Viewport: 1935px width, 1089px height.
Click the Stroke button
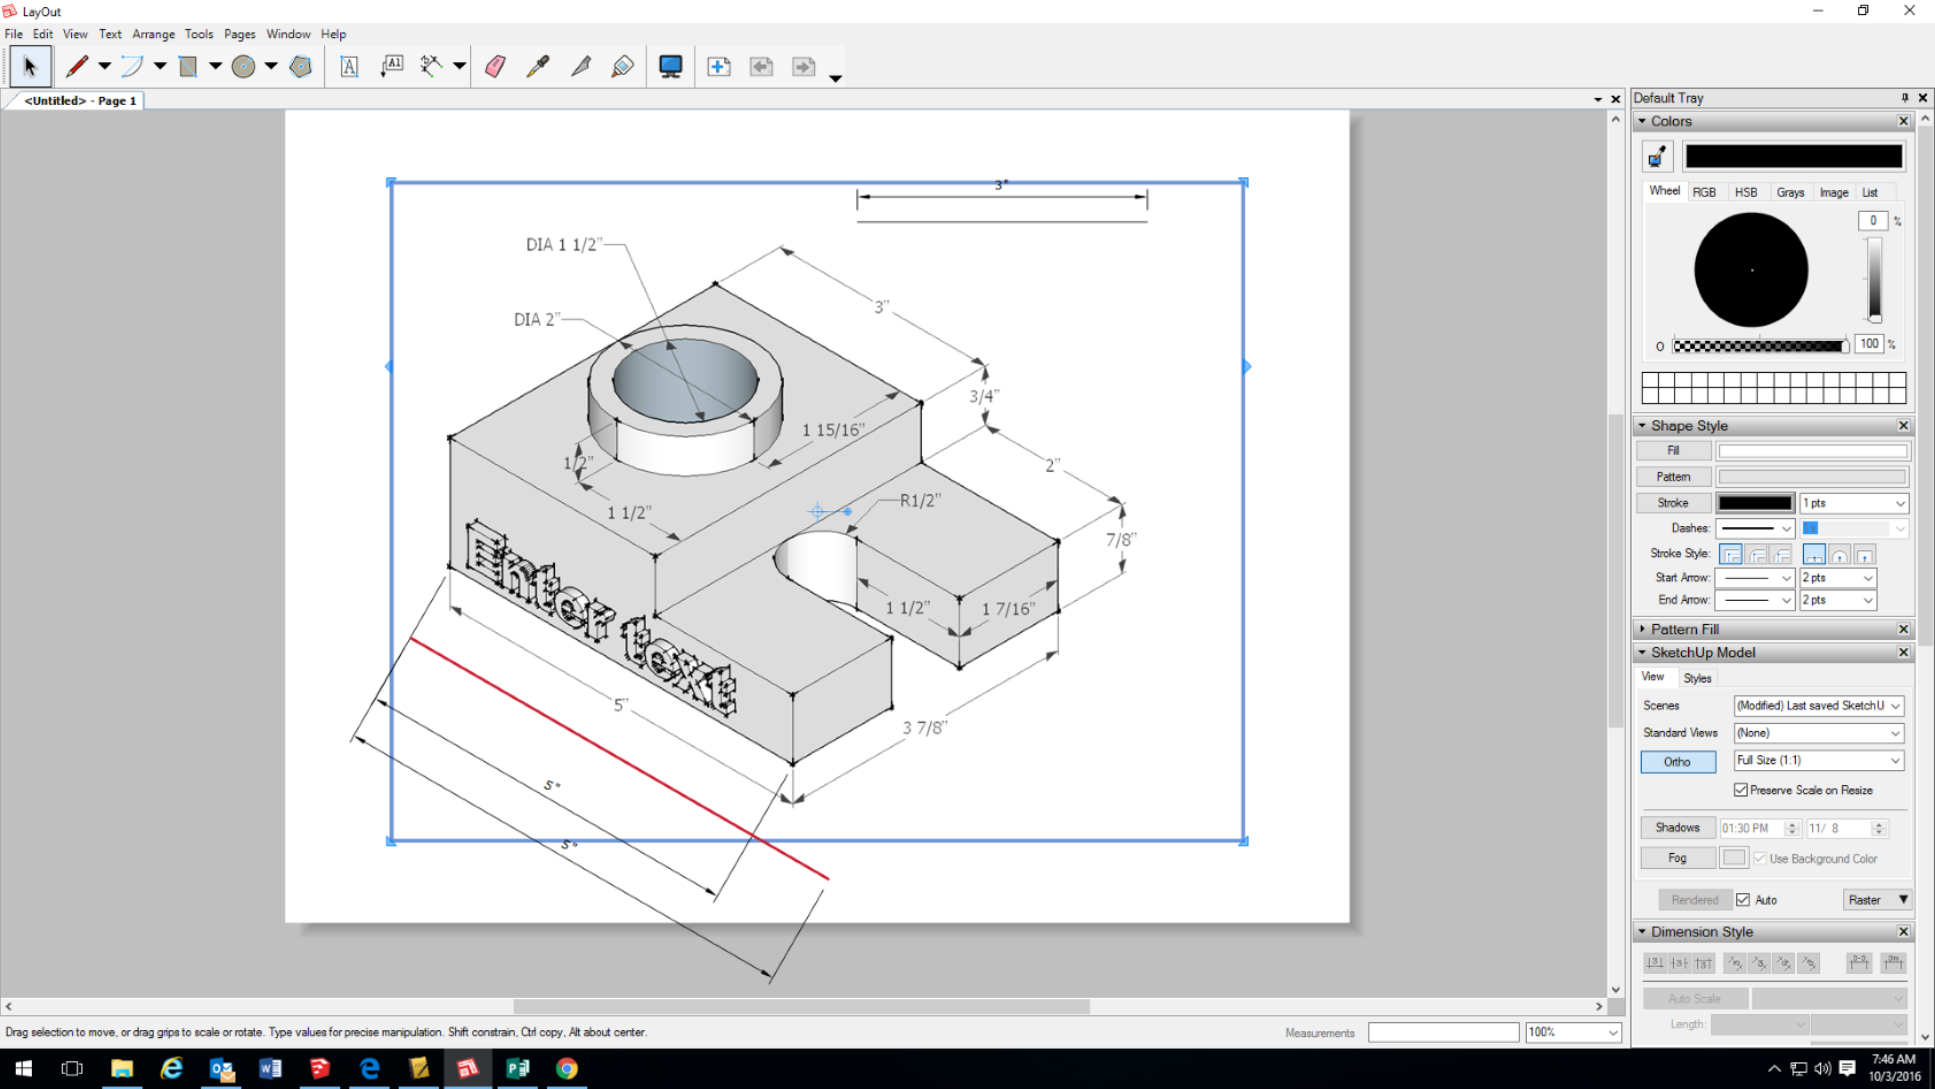tap(1673, 503)
